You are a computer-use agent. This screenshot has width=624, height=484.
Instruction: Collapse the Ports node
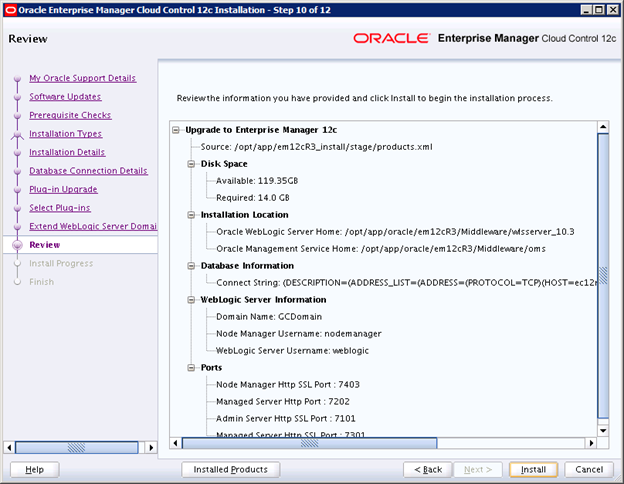[191, 368]
